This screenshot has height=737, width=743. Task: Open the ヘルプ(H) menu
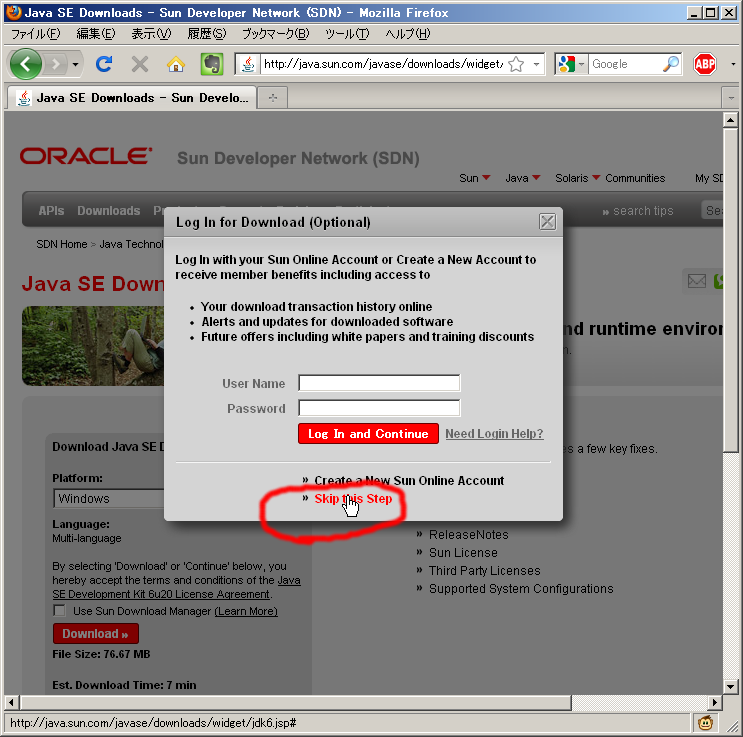coord(408,34)
